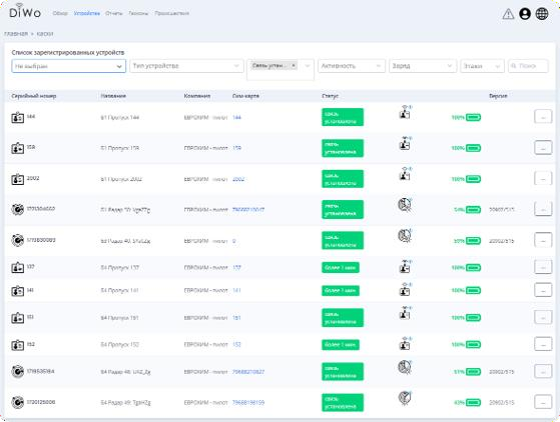Open the alerts warning triangle icon
This screenshot has height=422, width=560.
[508, 14]
